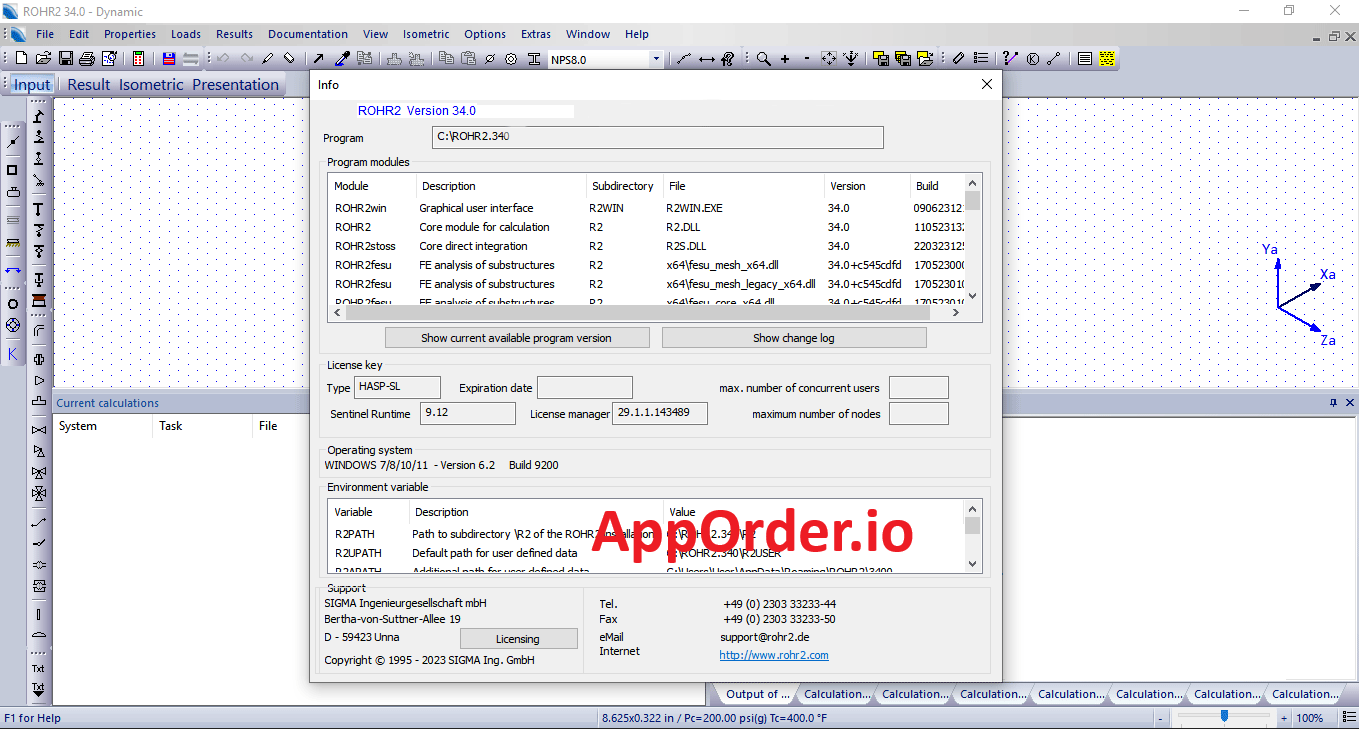Screen dimensions: 1359x729
Task: Click the System column header in calculations
Action: point(103,426)
